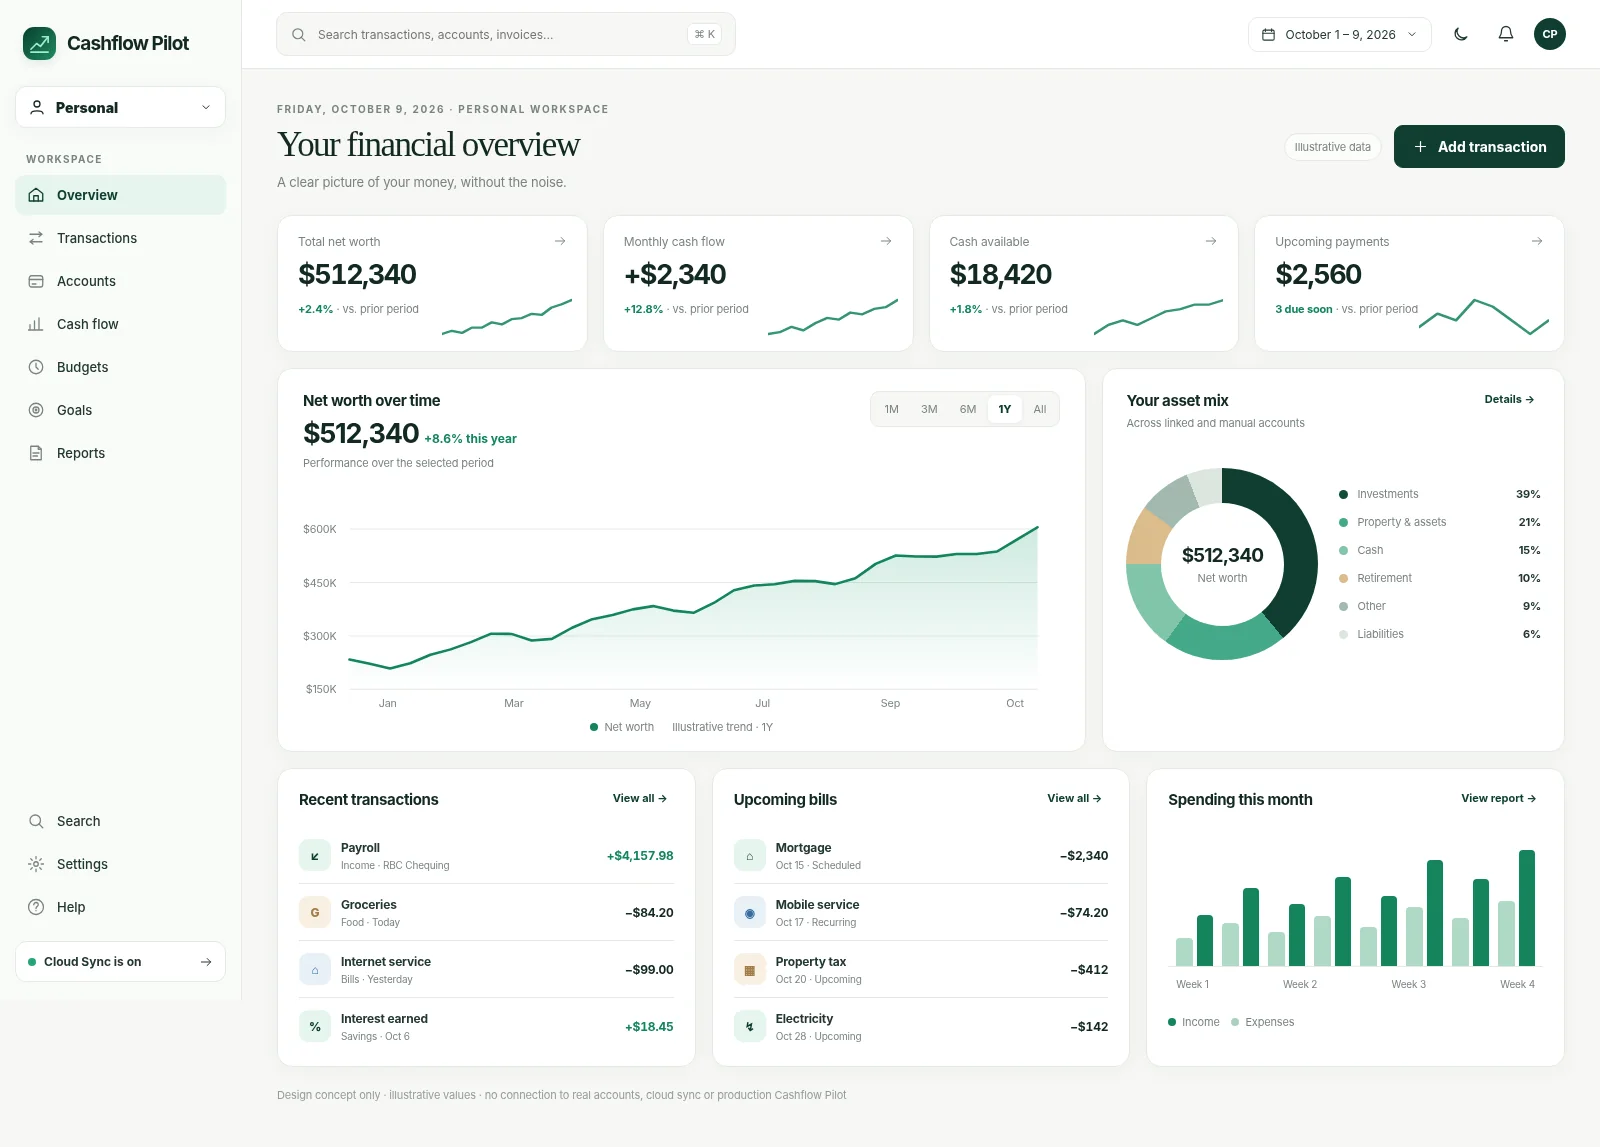The width and height of the screenshot is (1600, 1147).
Task: Expand the Personal workspace dropdown
Action: tap(120, 107)
